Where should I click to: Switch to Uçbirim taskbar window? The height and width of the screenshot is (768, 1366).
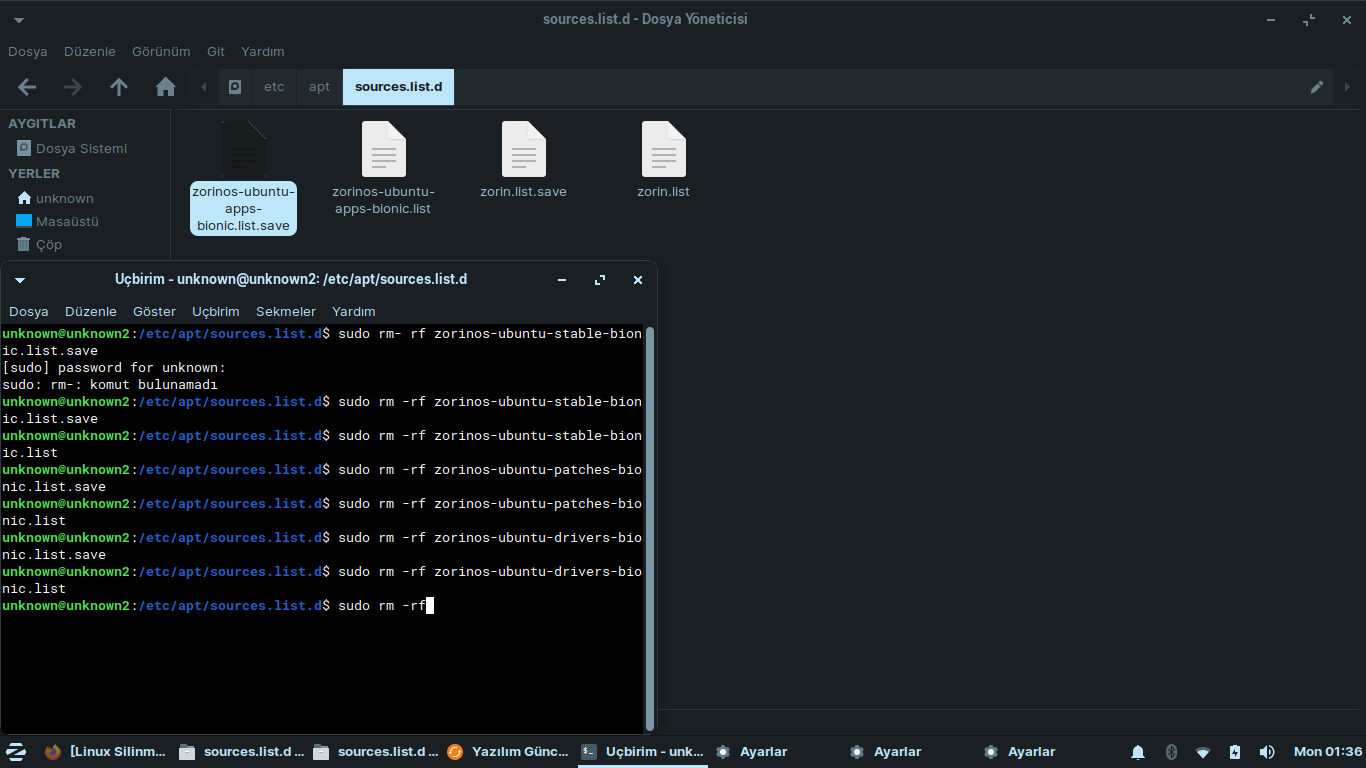(642, 751)
